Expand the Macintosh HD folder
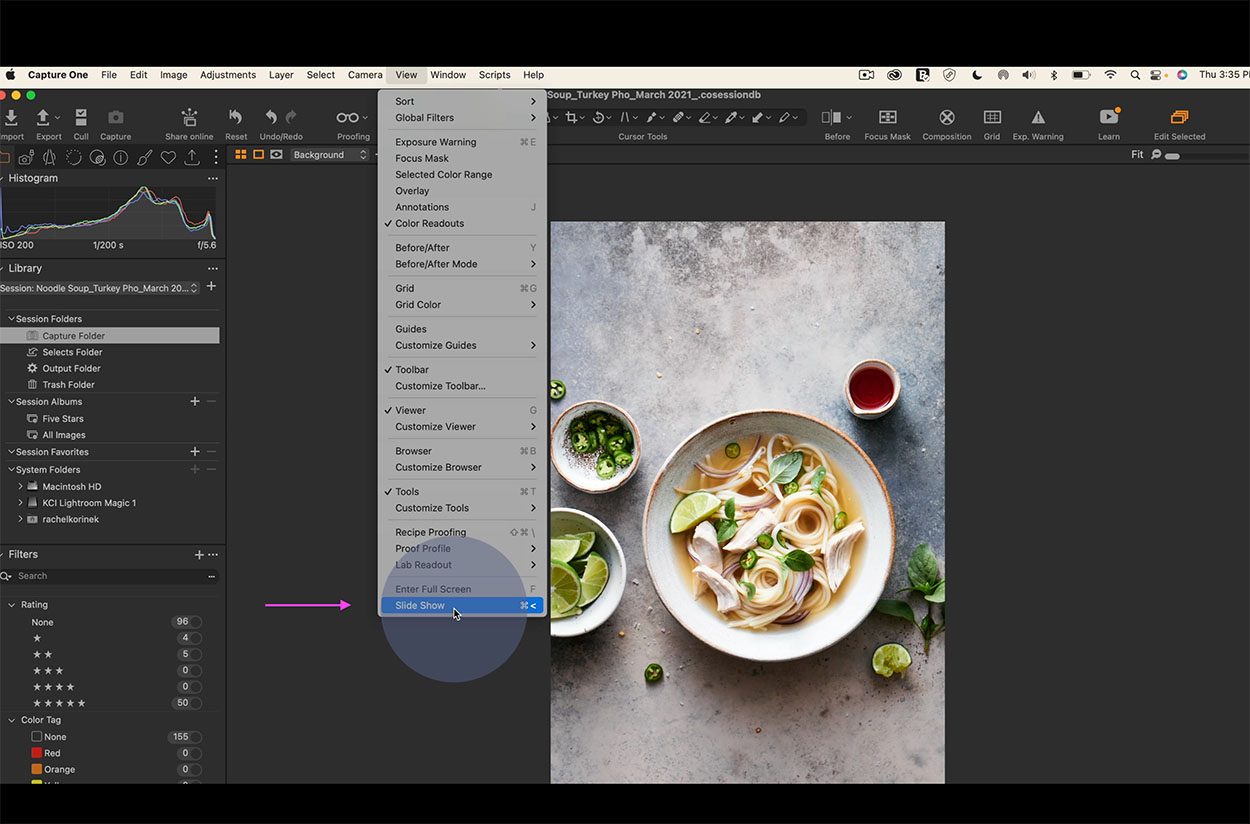Image resolution: width=1250 pixels, height=824 pixels. 19,486
